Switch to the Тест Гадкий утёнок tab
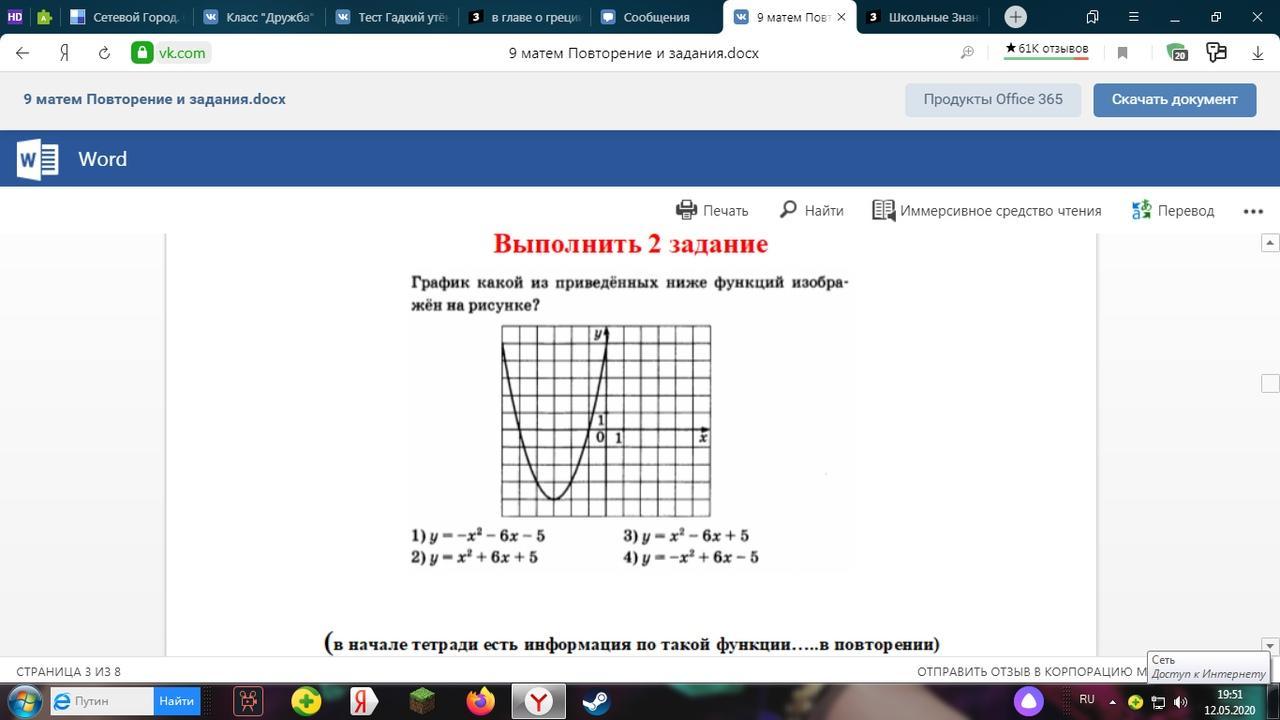 (x=391, y=17)
